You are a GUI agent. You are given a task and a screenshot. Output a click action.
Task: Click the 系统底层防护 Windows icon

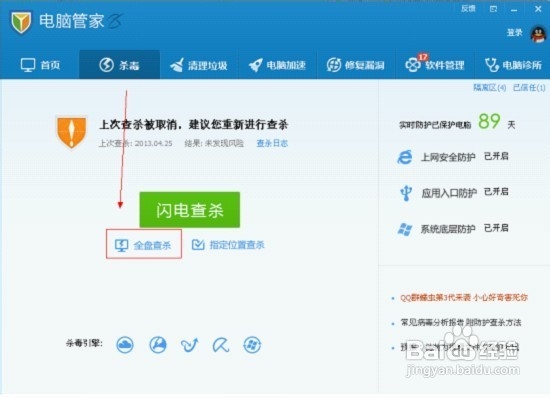tap(405, 229)
